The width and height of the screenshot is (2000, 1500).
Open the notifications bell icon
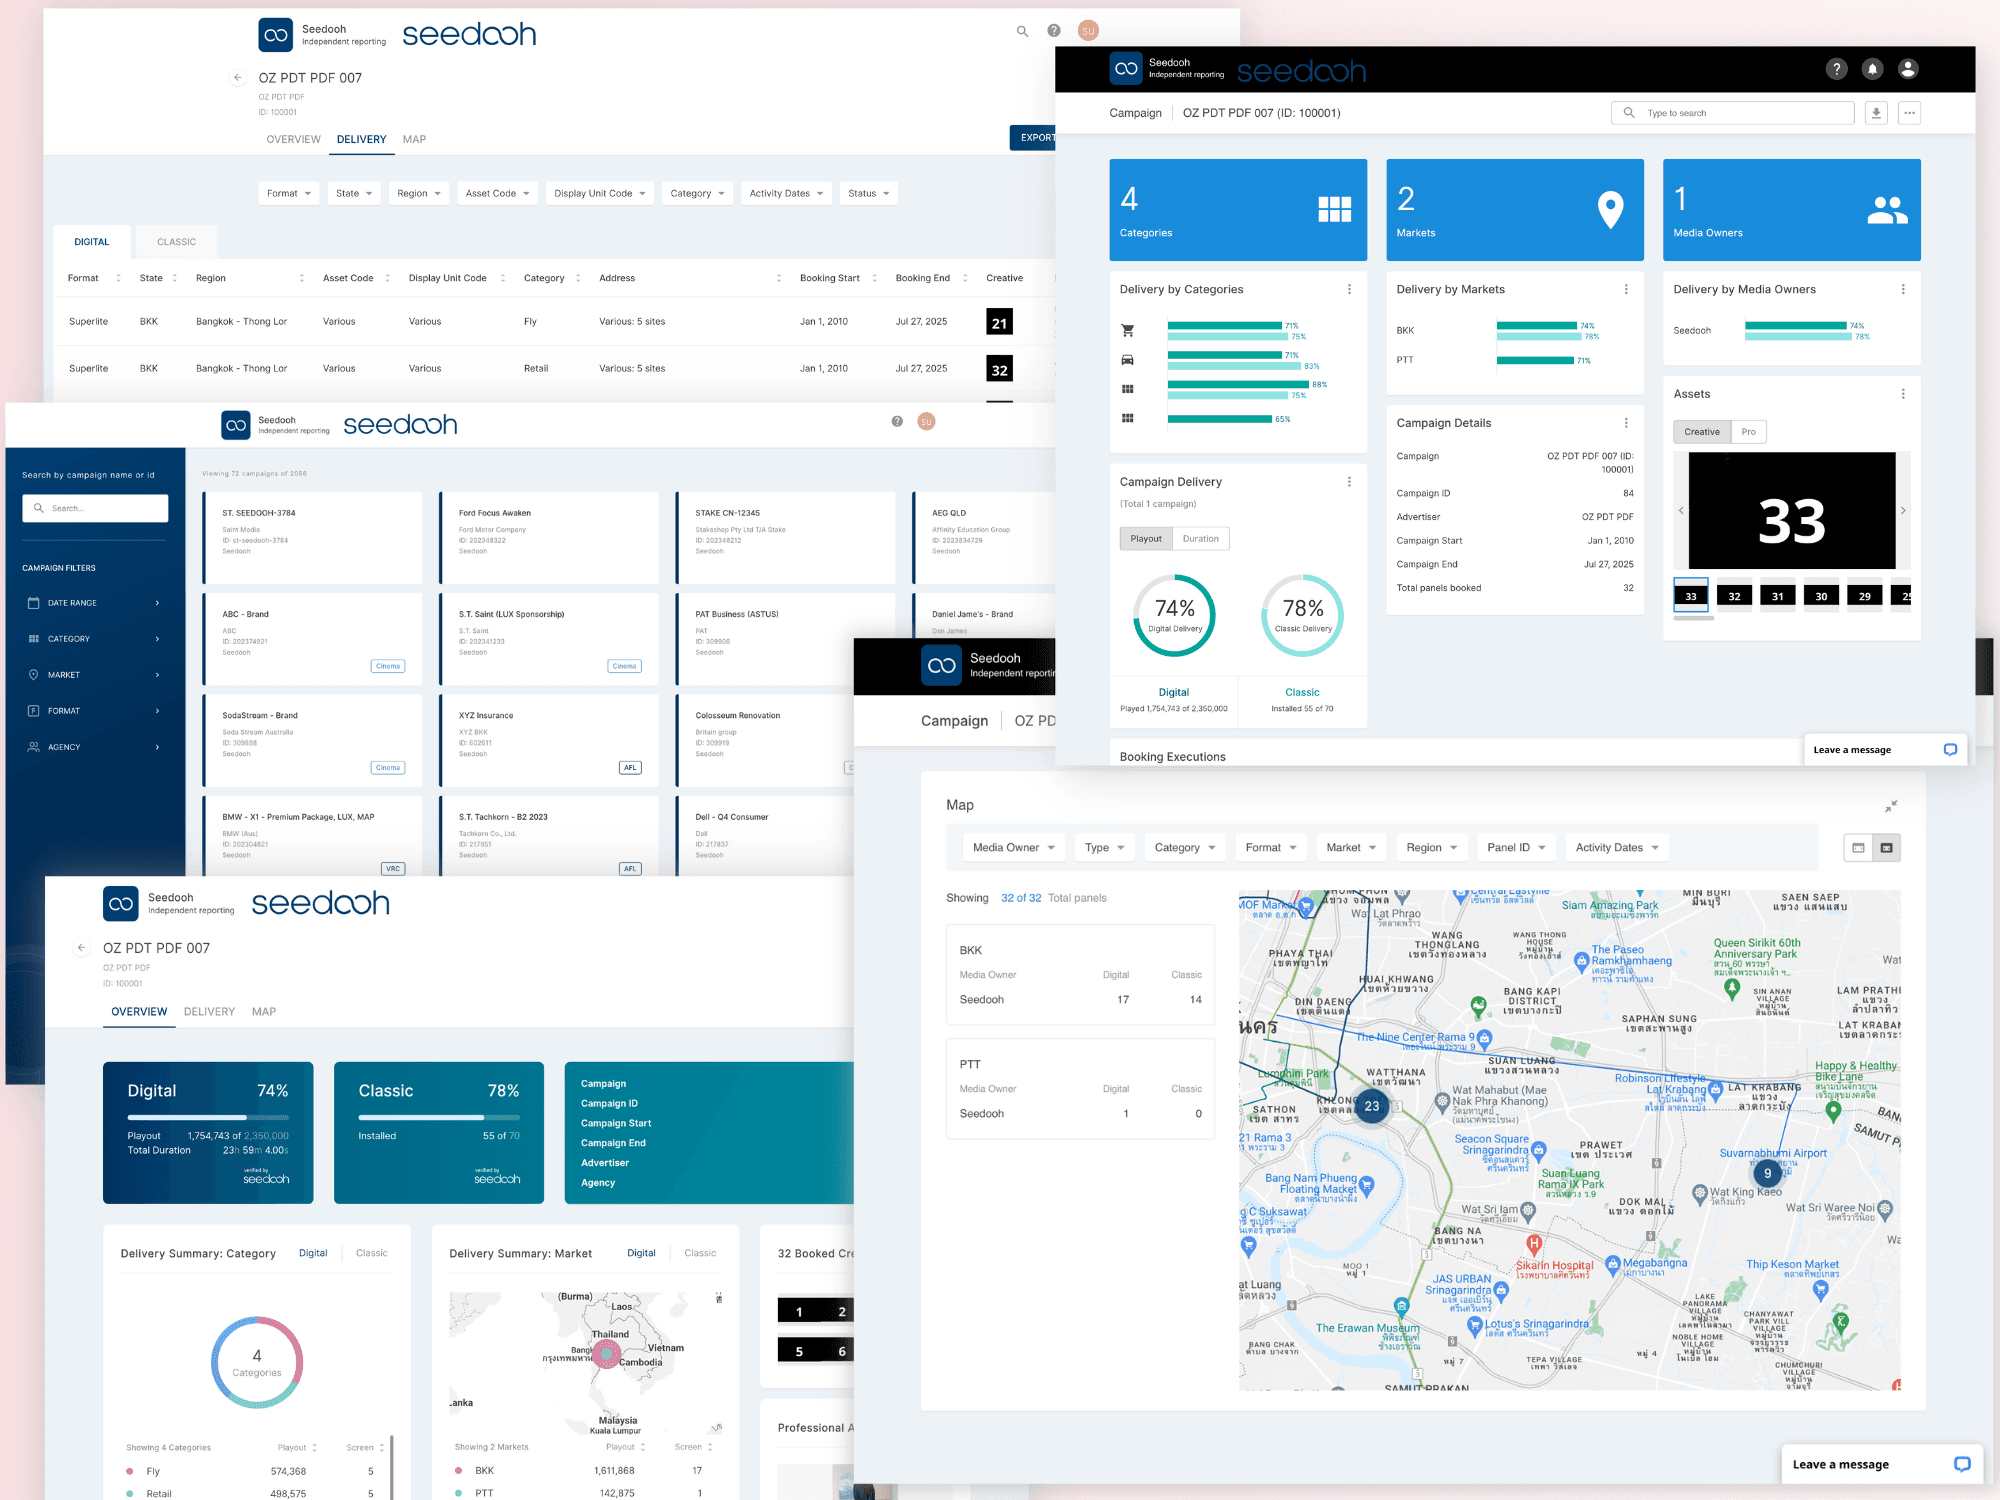(1872, 69)
